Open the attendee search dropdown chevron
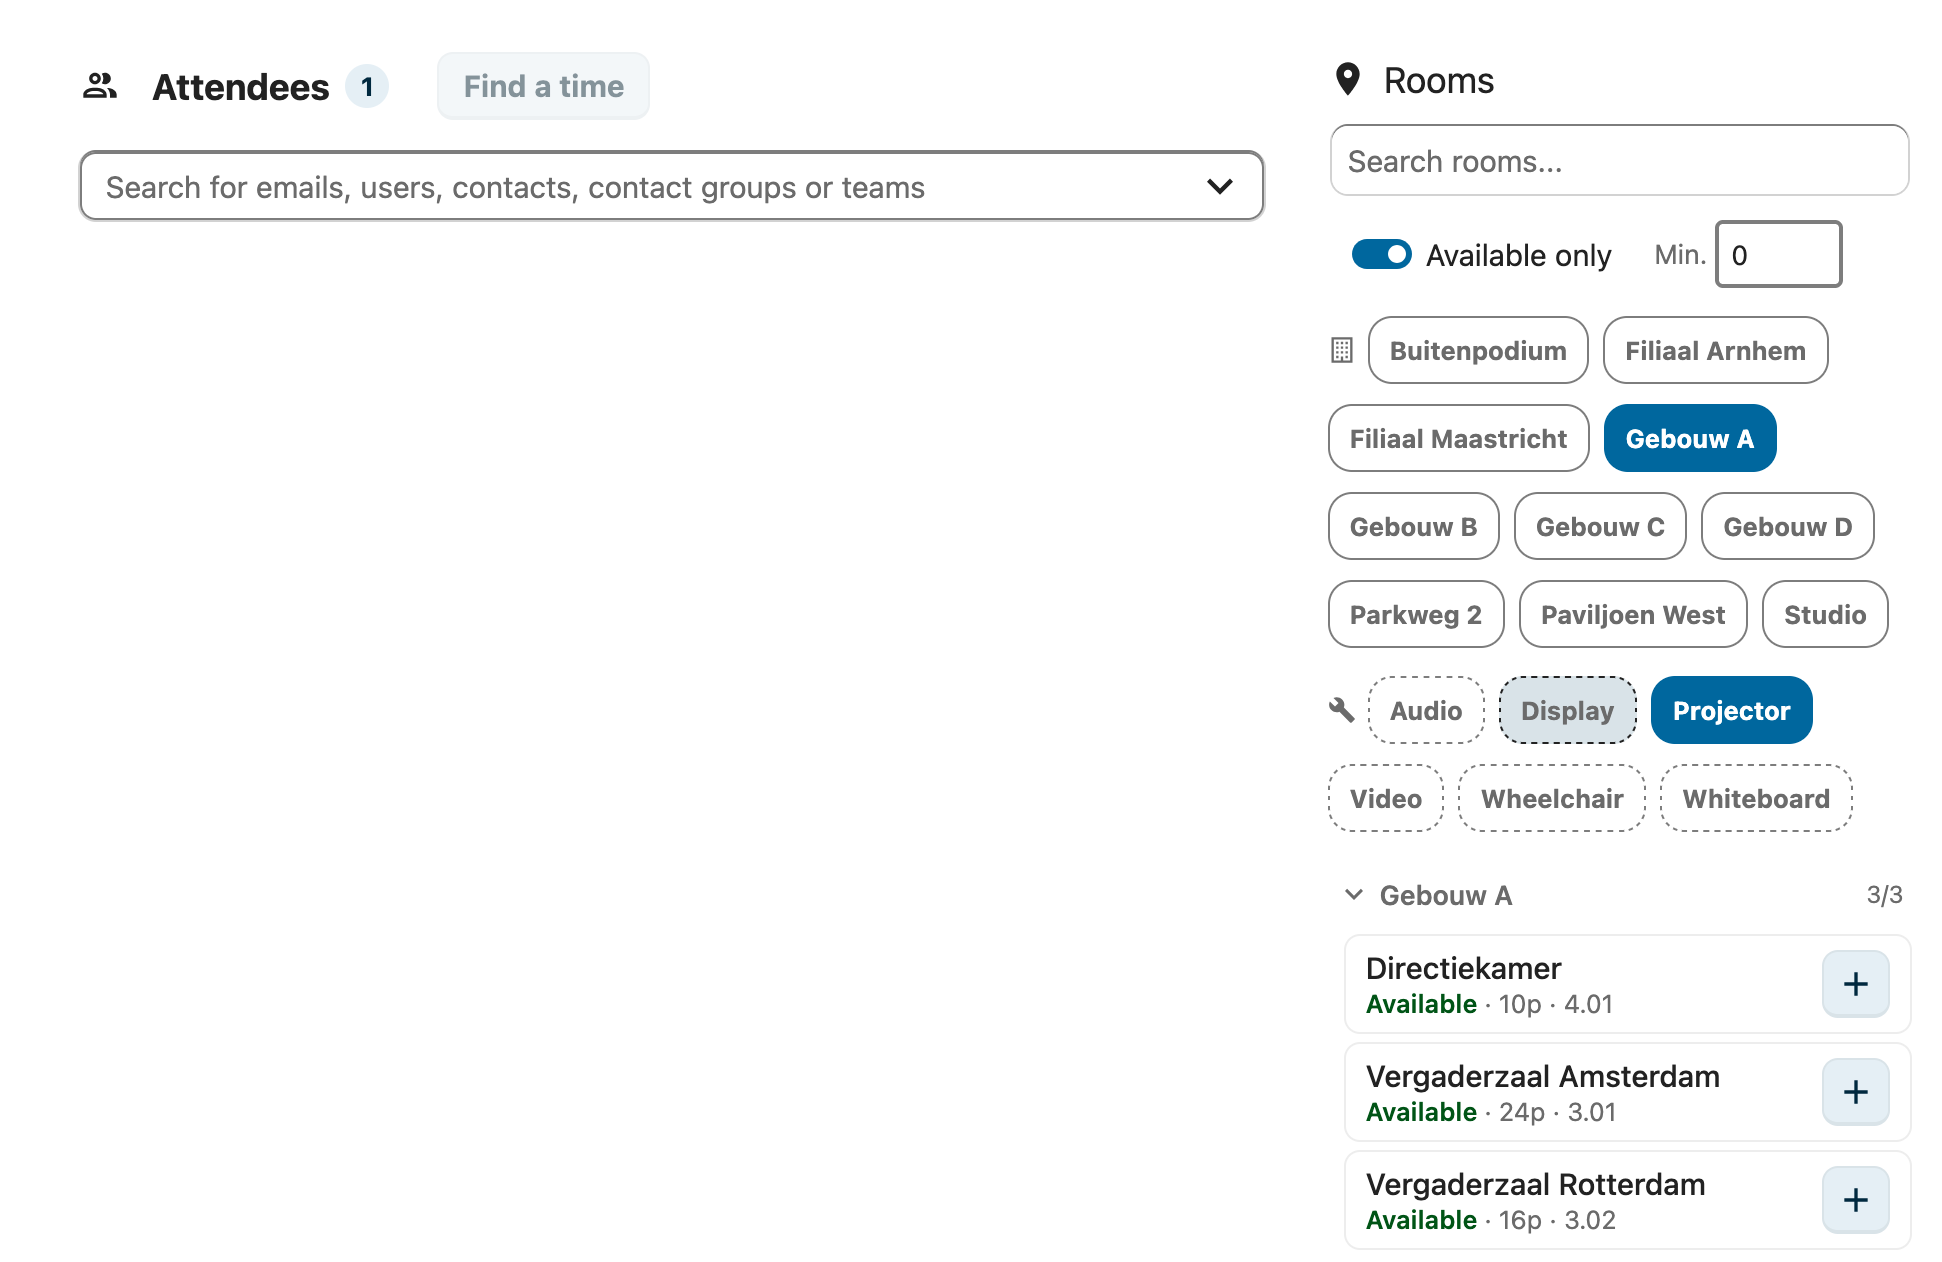Viewport: 1942px width, 1262px height. click(x=1219, y=186)
